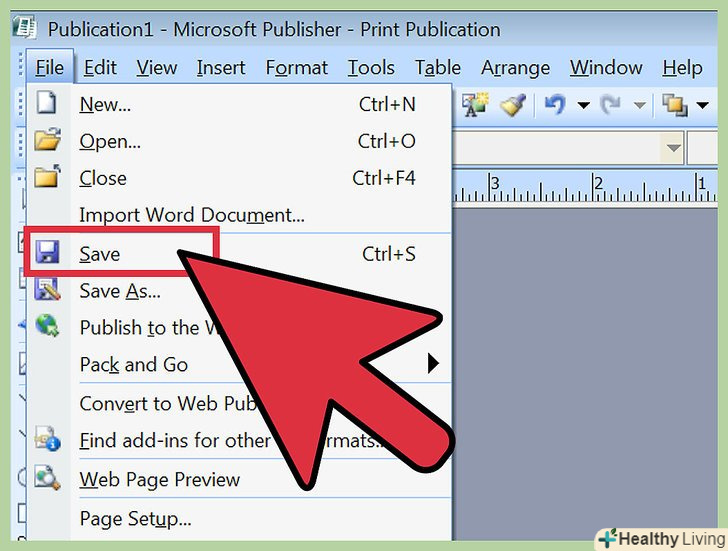Click the Format Painter brush icon
Viewport: 728px width, 551px height.
pos(514,104)
